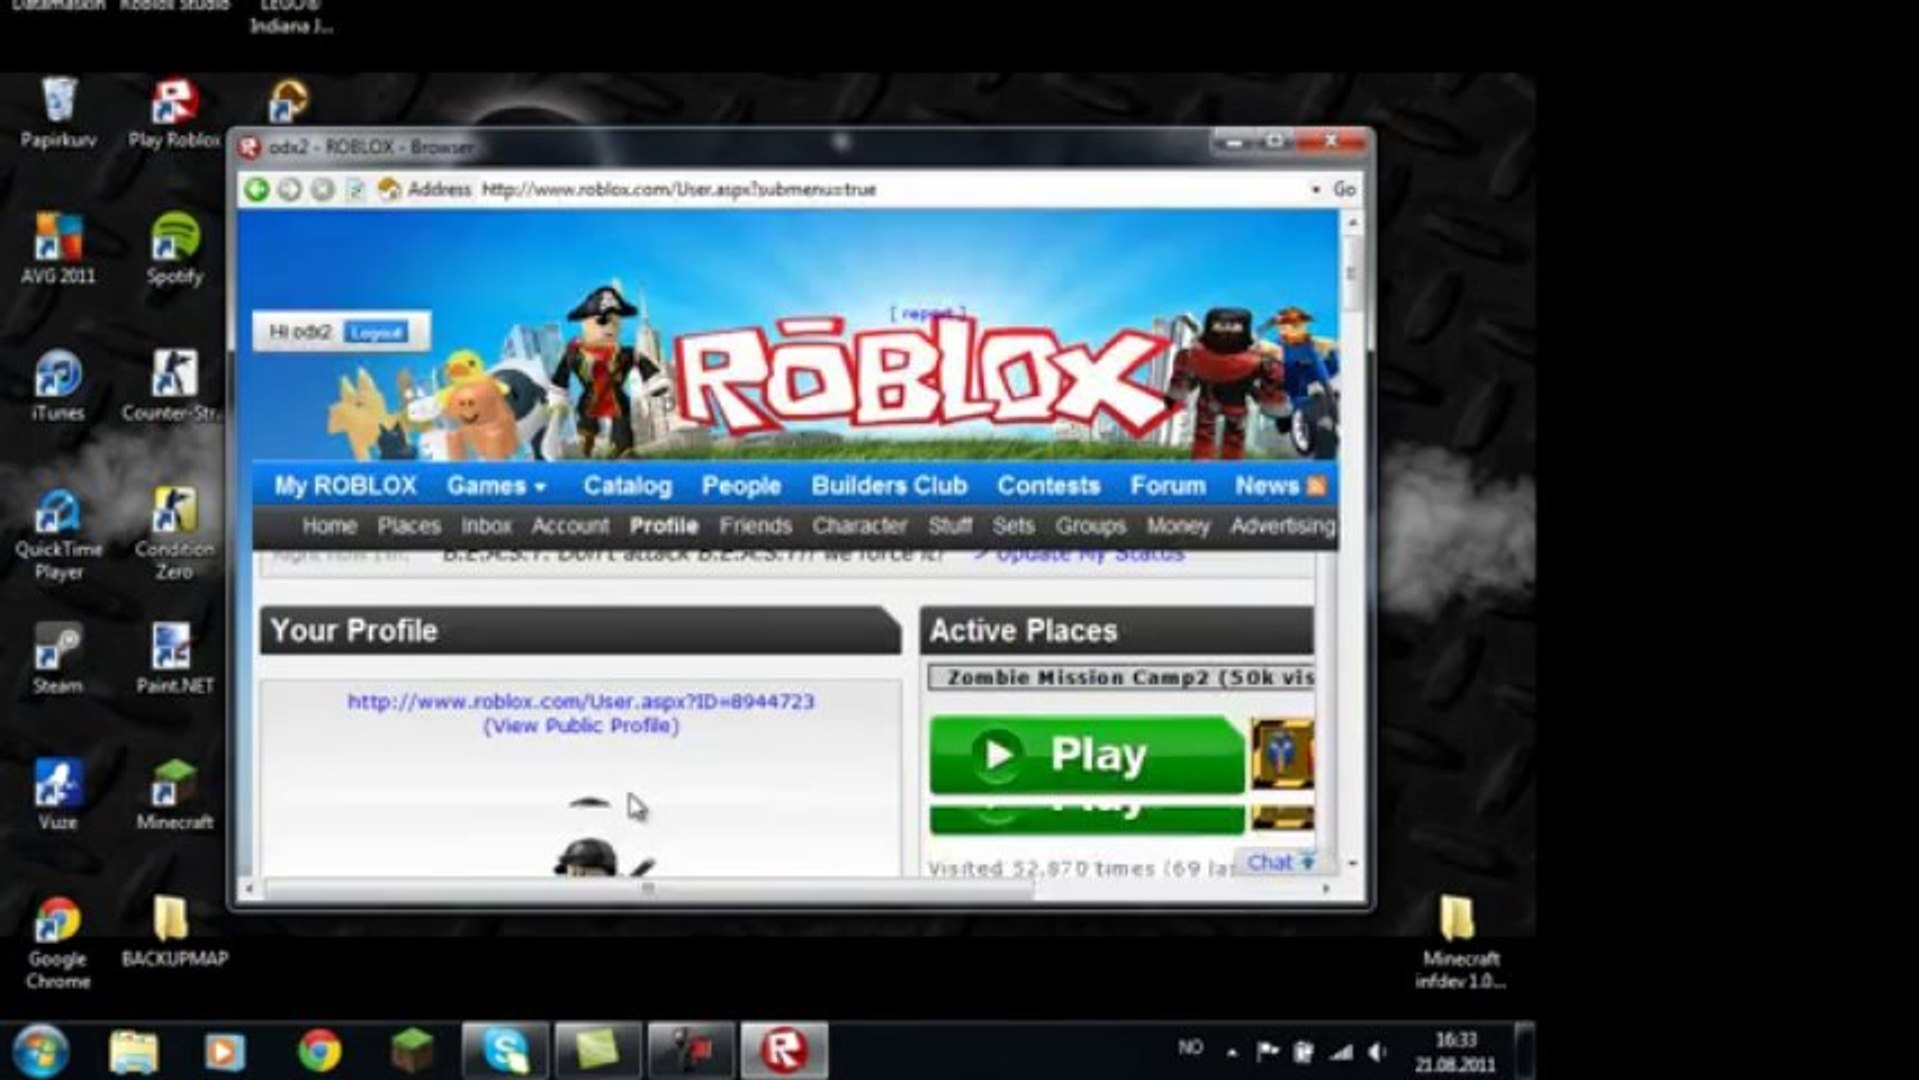Expand the Chat panel at bottom right
Viewport: 1919px width, 1080px height.
click(1277, 861)
